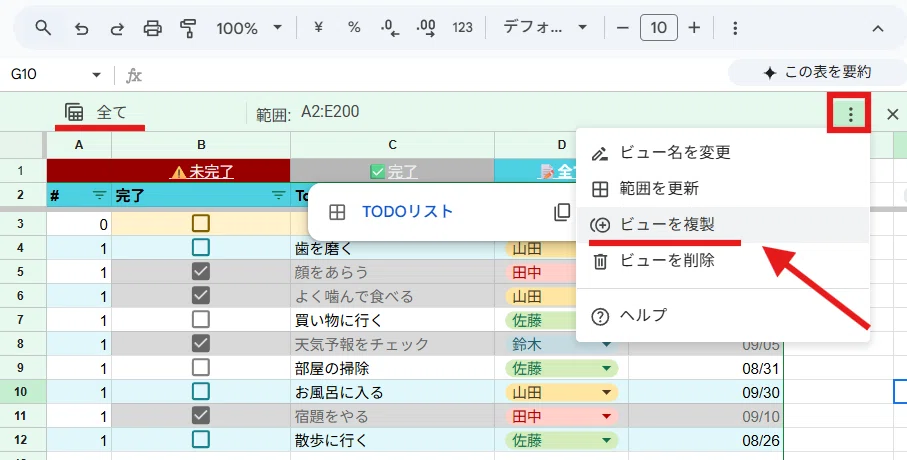The image size is (907, 460).
Task: Open the '佐藤' dropdown in row 9
Action: (x=606, y=368)
